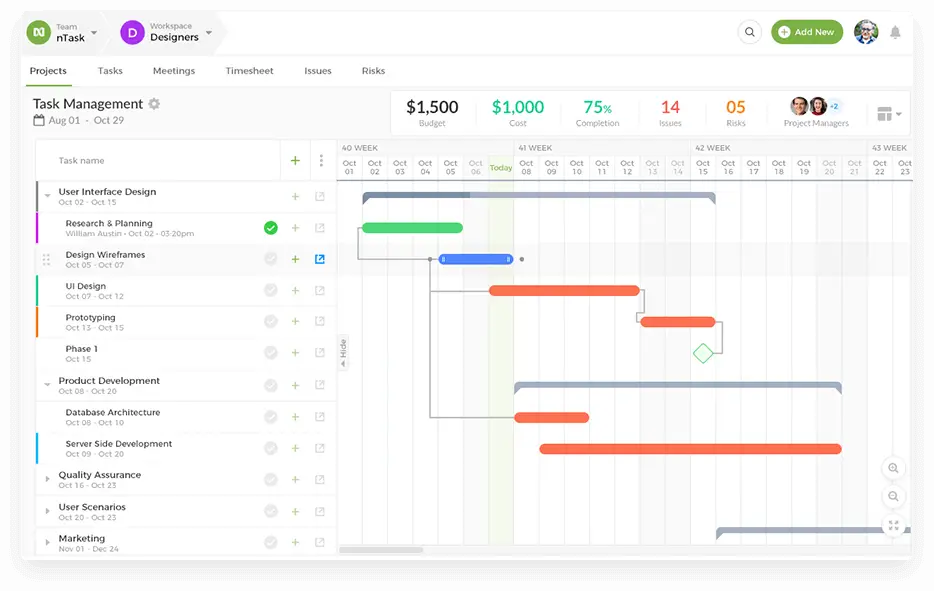Switch to the Issues tab
Screen dimensions: 934x591
pyautogui.click(x=317, y=71)
